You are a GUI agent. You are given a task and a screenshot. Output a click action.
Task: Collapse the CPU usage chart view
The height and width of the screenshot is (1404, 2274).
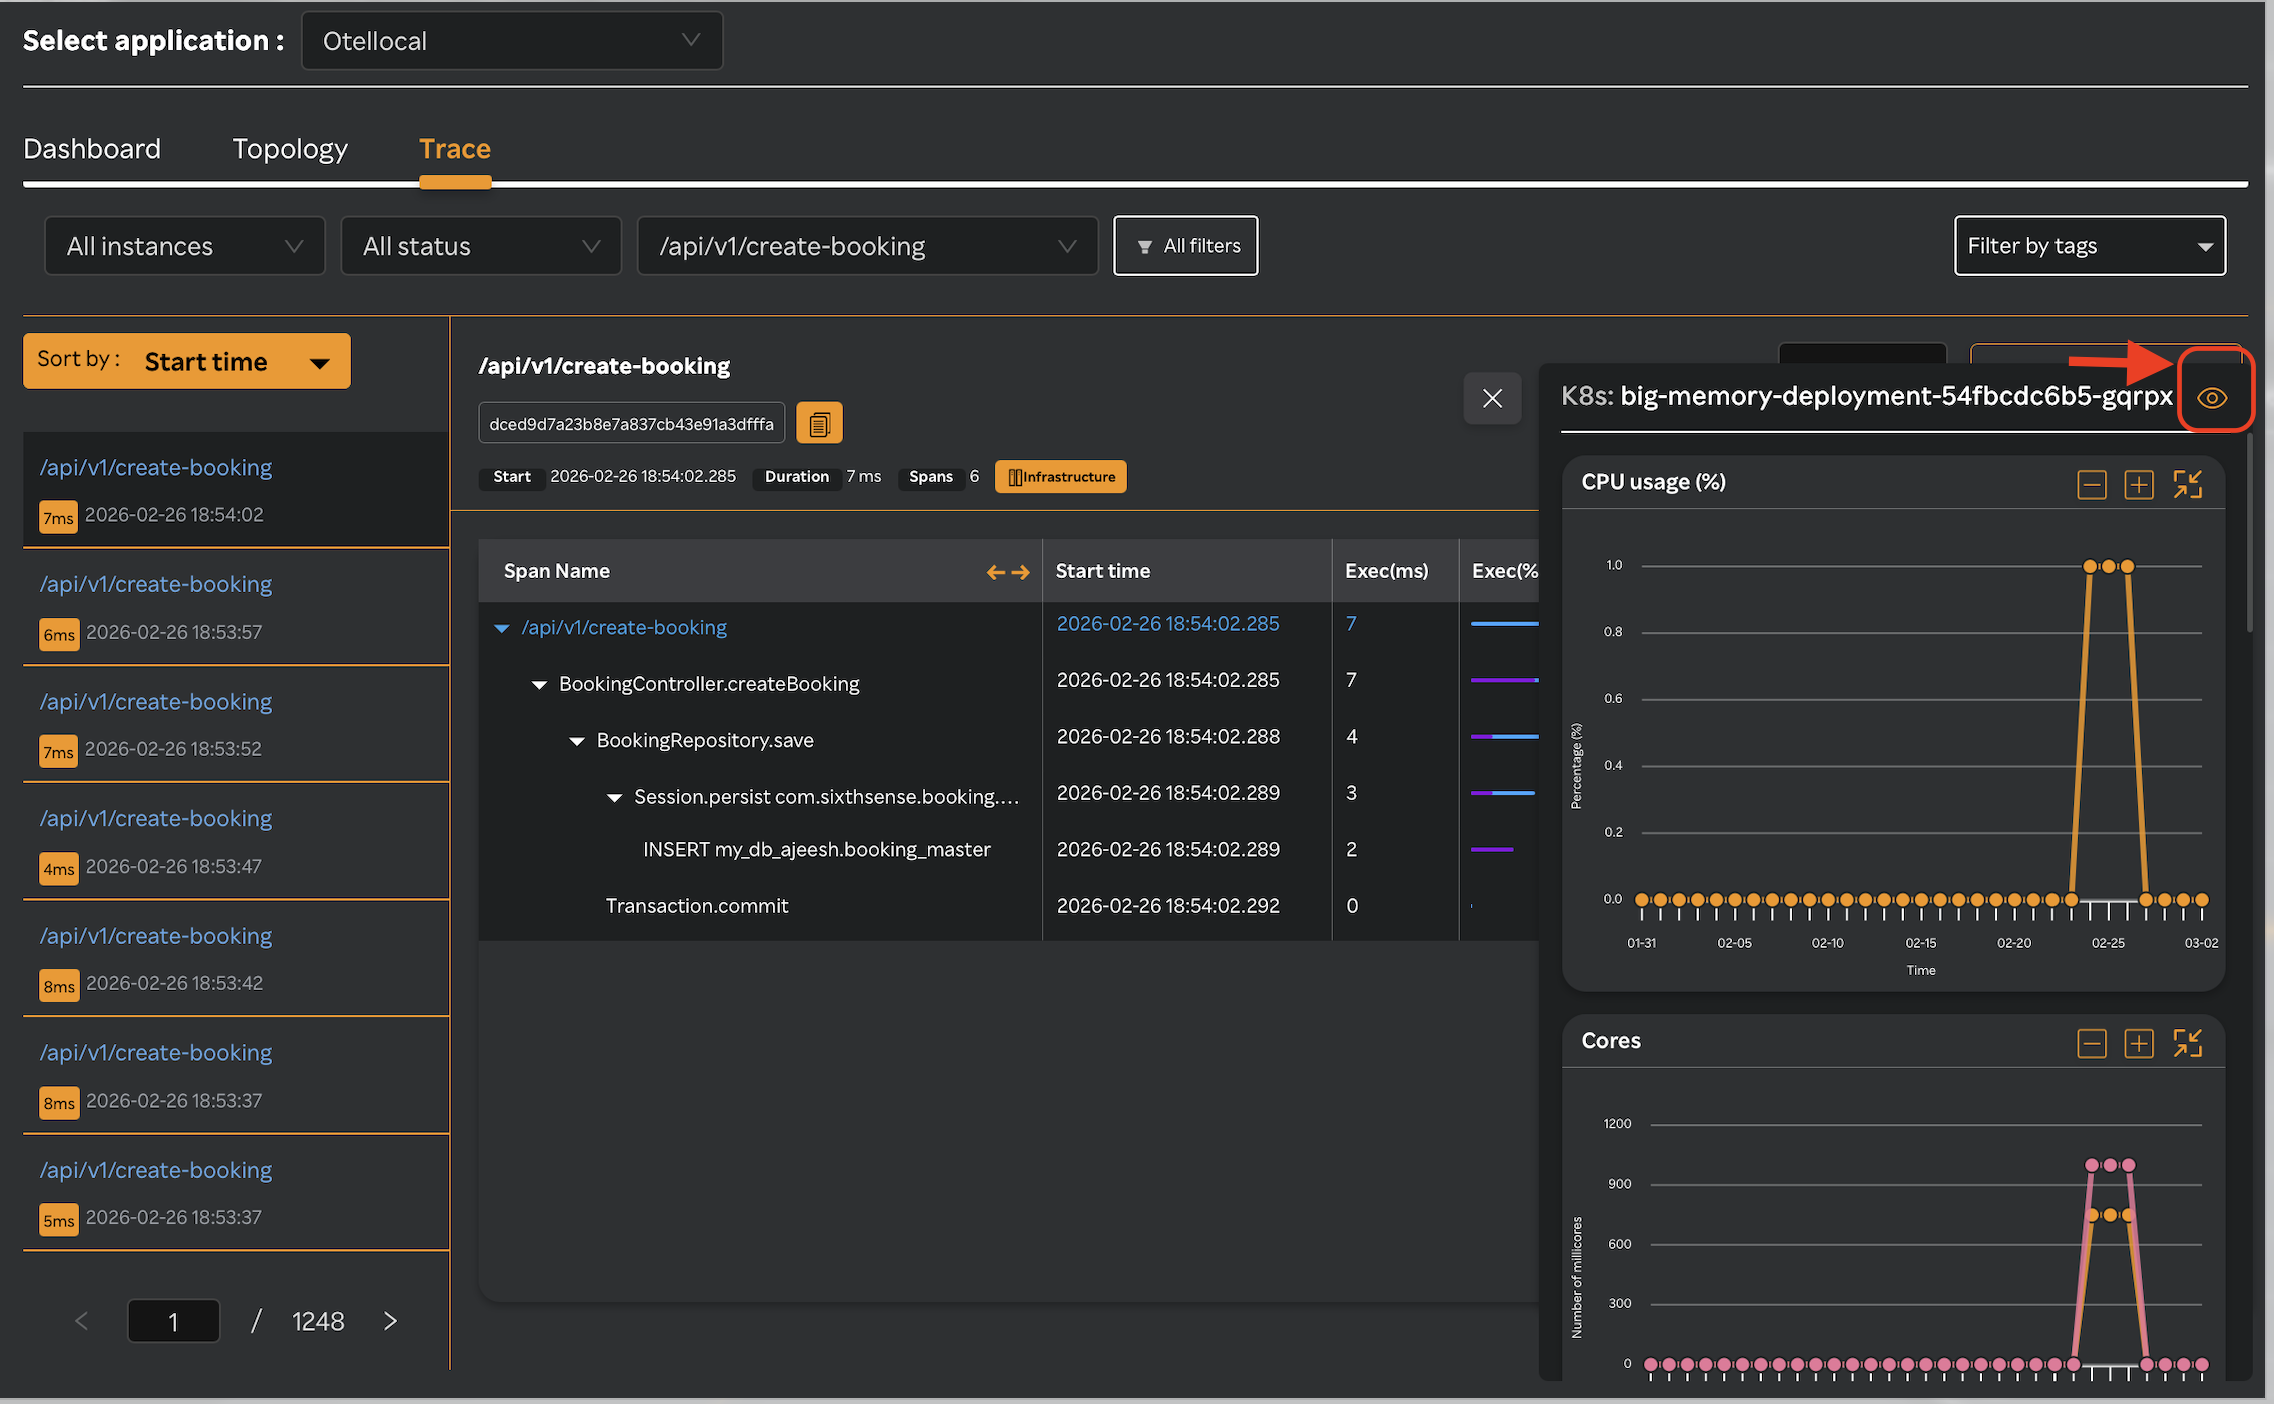(2187, 485)
